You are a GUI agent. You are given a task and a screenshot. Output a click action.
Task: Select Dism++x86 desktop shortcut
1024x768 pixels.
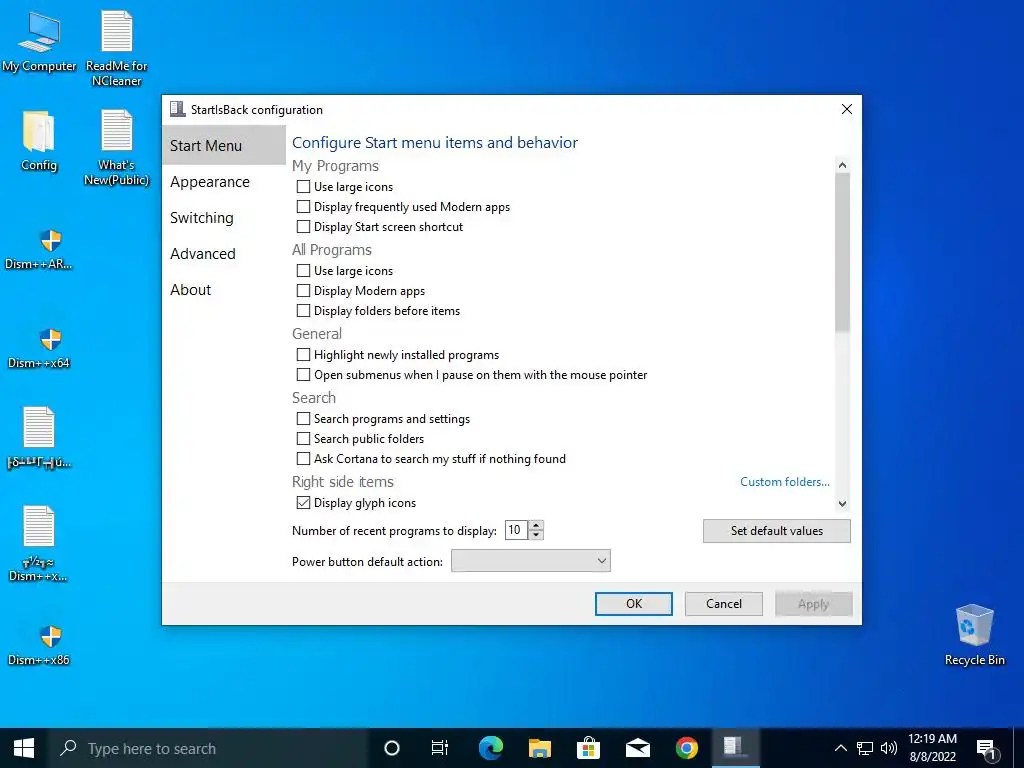(x=39, y=645)
